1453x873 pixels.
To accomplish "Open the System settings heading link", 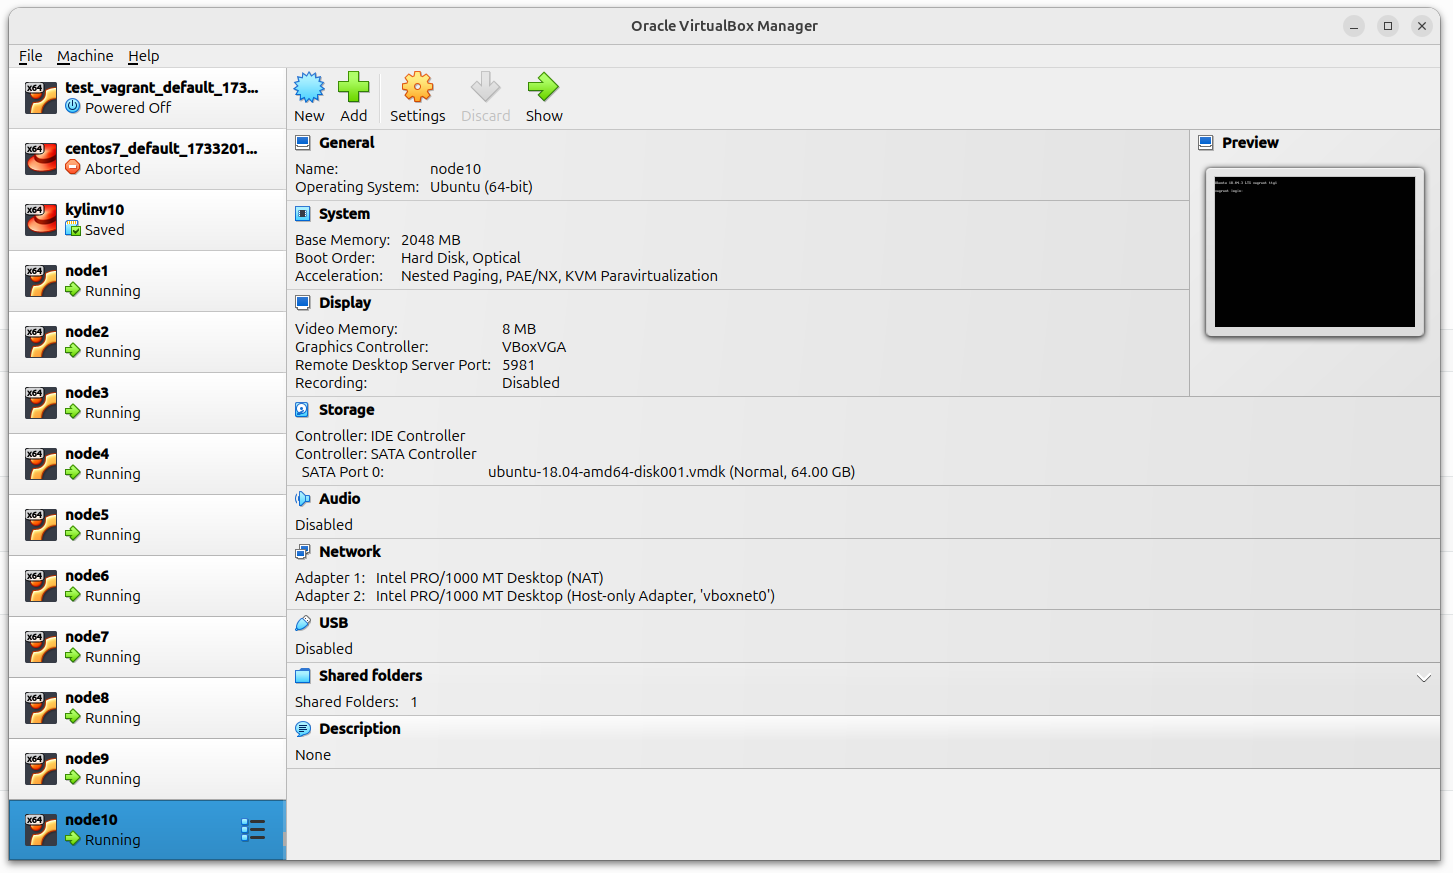I will 344,214.
